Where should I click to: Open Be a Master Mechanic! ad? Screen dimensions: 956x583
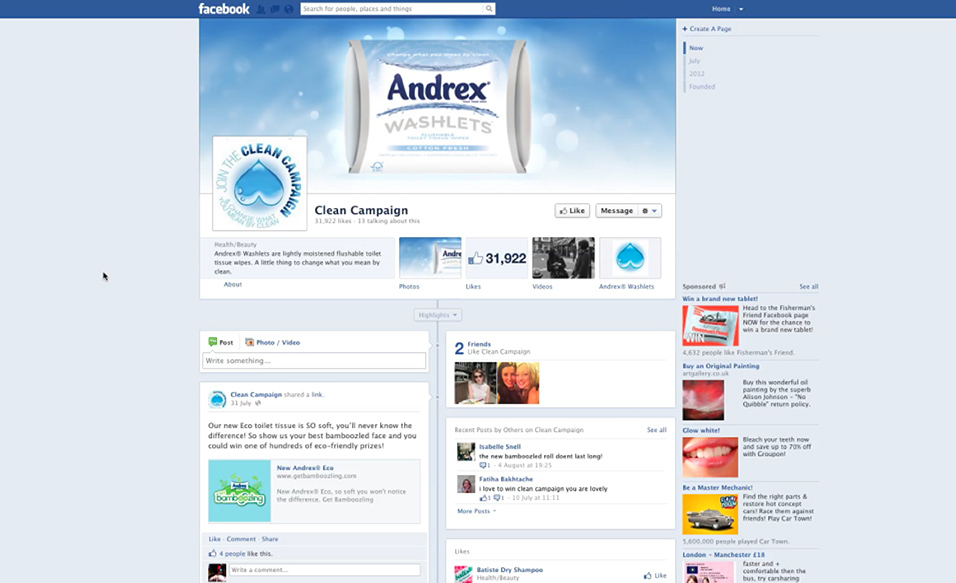pos(718,487)
